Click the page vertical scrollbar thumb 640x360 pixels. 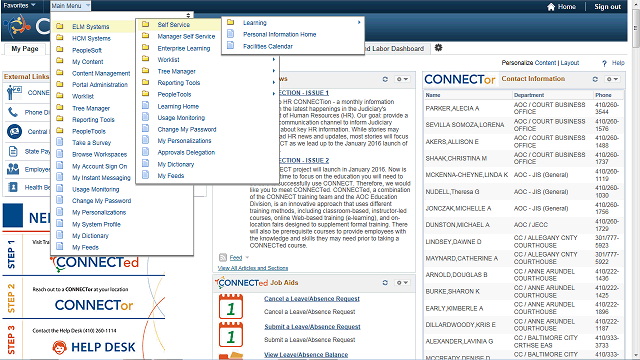pos(636,29)
